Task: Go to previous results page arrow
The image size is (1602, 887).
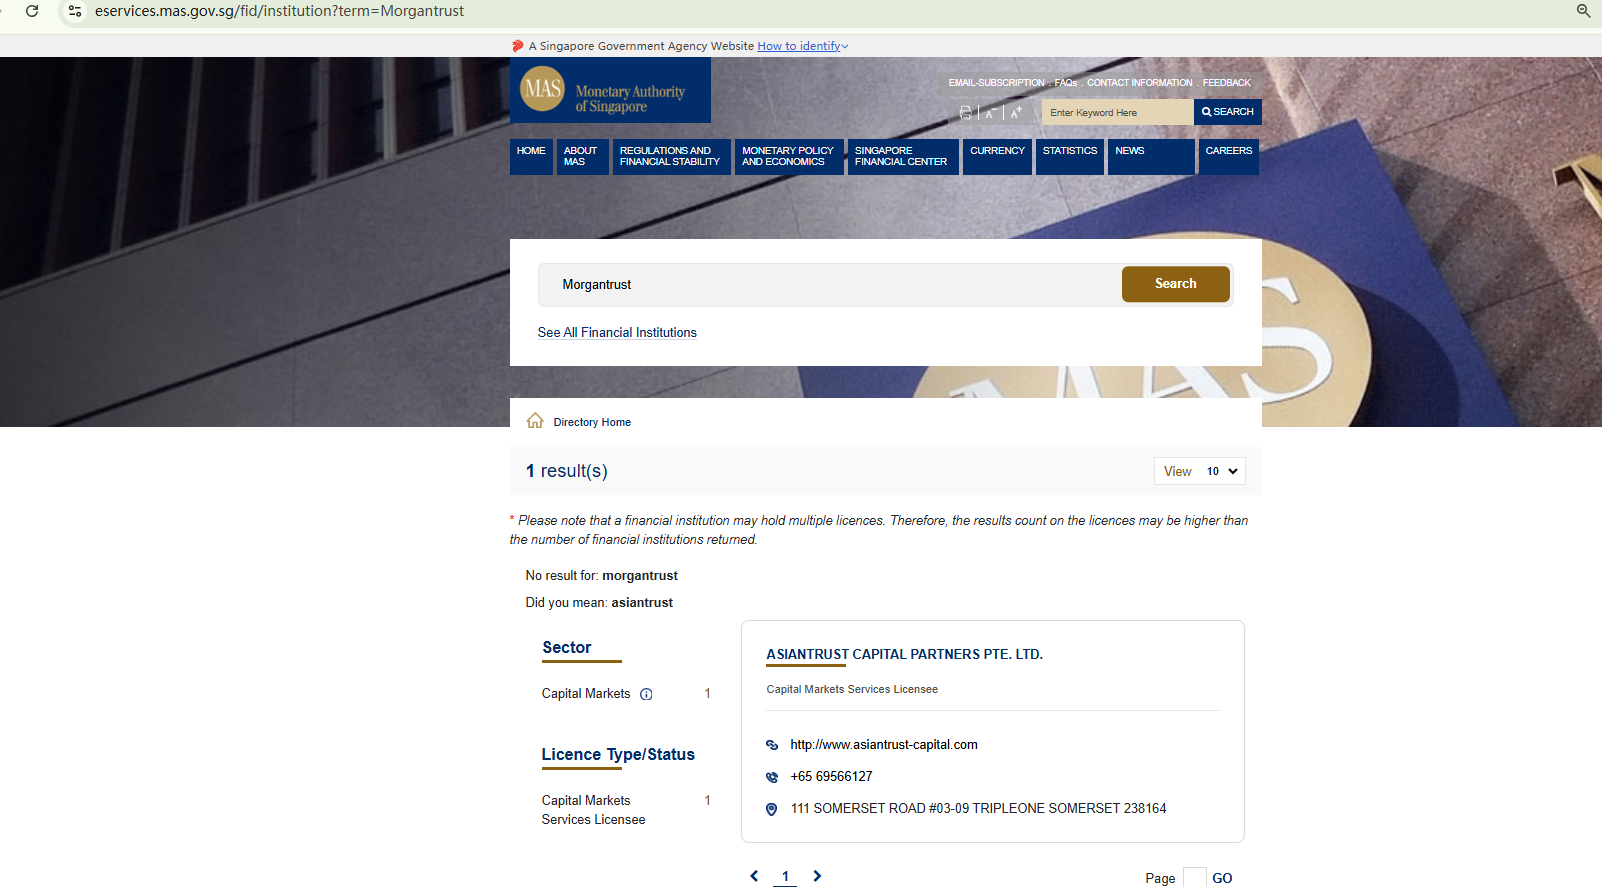Action: [754, 876]
